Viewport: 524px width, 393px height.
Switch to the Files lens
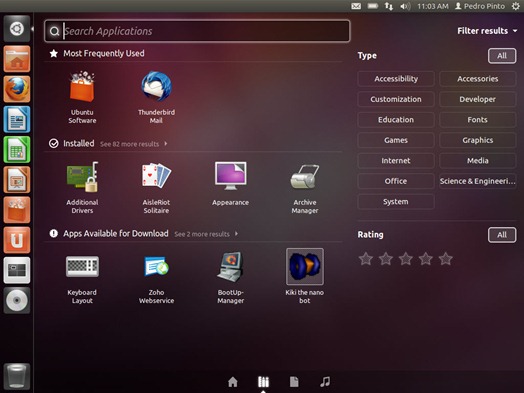294,382
